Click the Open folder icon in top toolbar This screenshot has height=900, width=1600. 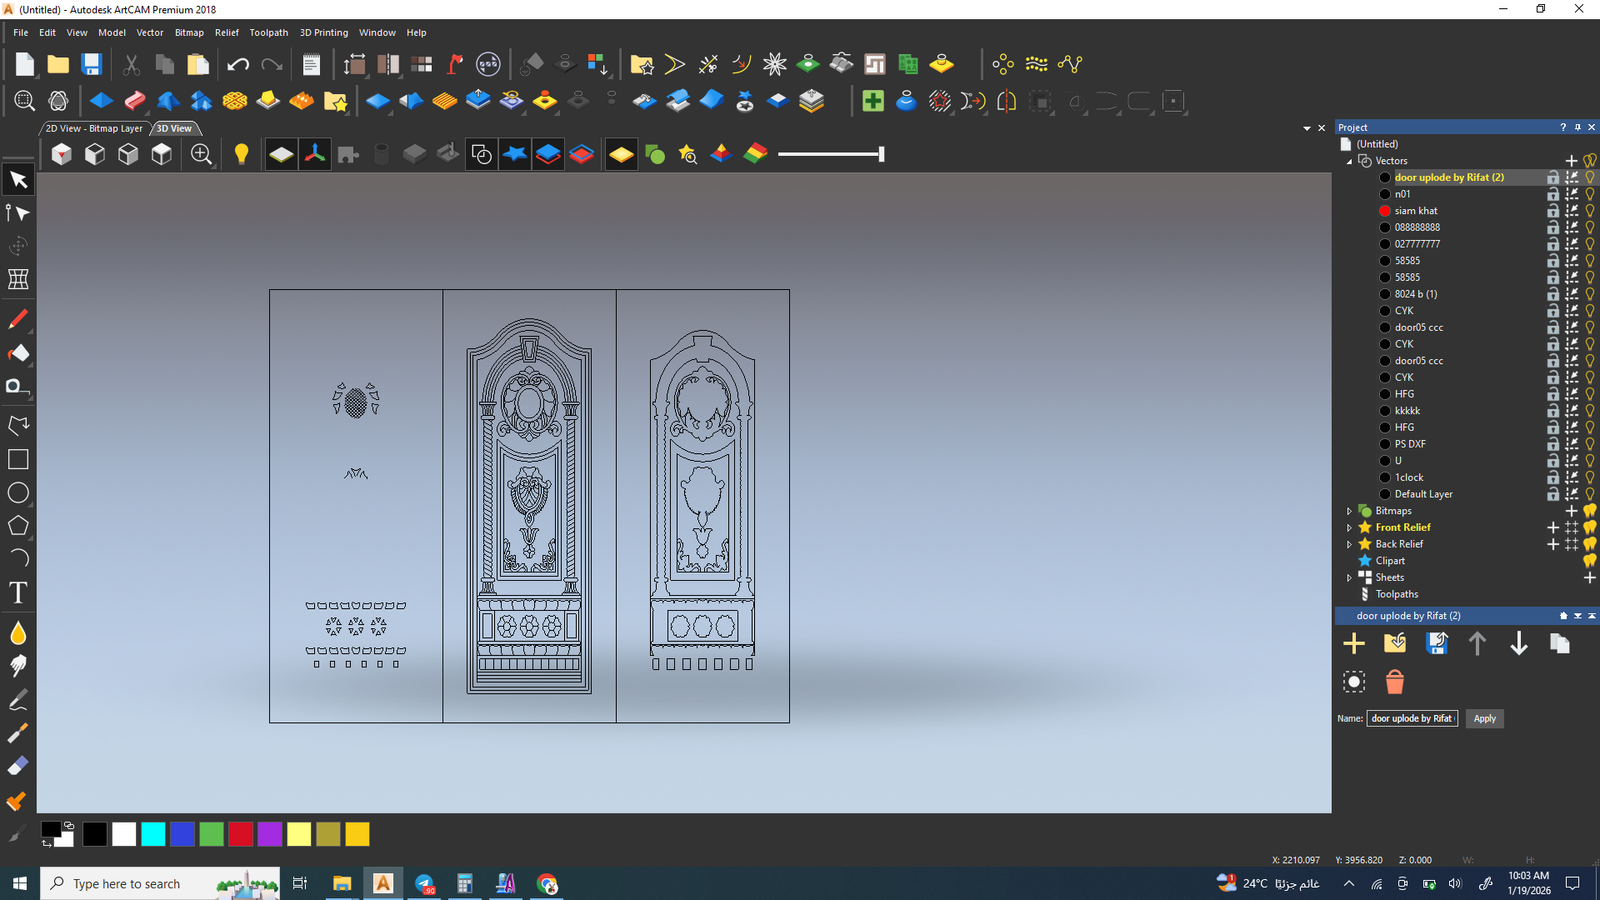(x=58, y=65)
